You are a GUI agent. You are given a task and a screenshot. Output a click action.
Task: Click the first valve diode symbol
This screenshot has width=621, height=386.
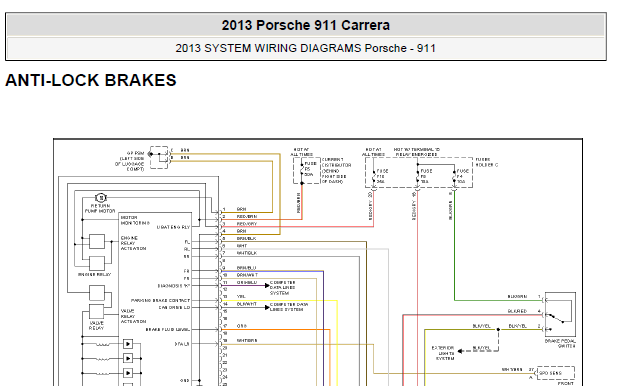point(128,344)
